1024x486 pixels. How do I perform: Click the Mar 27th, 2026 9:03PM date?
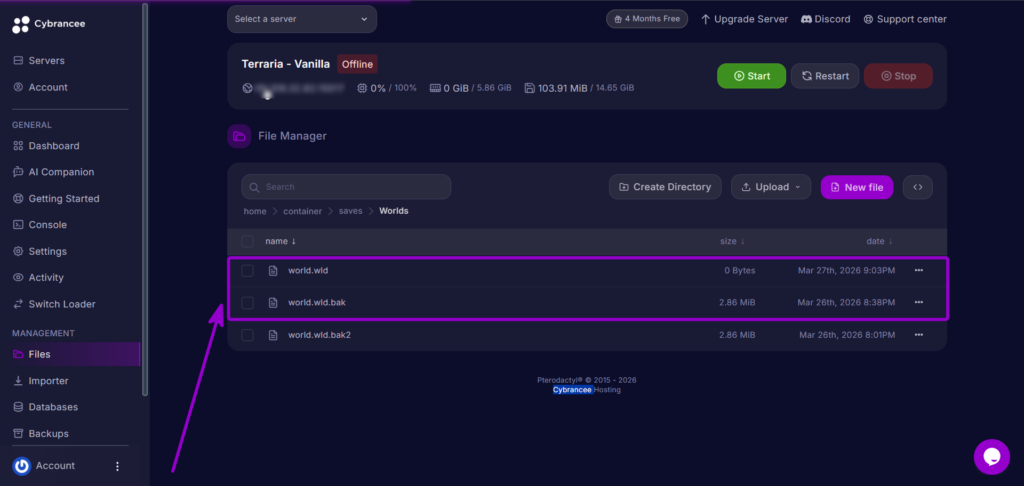[846, 270]
